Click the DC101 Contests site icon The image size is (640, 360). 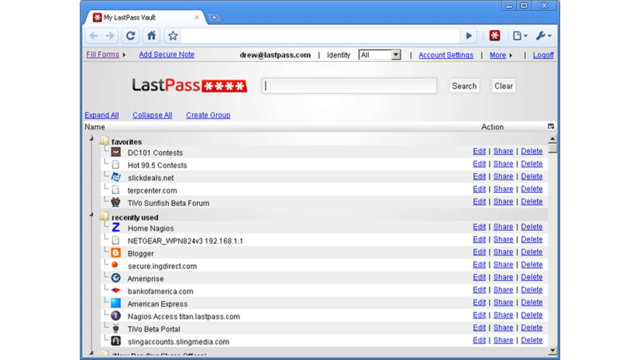click(116, 152)
